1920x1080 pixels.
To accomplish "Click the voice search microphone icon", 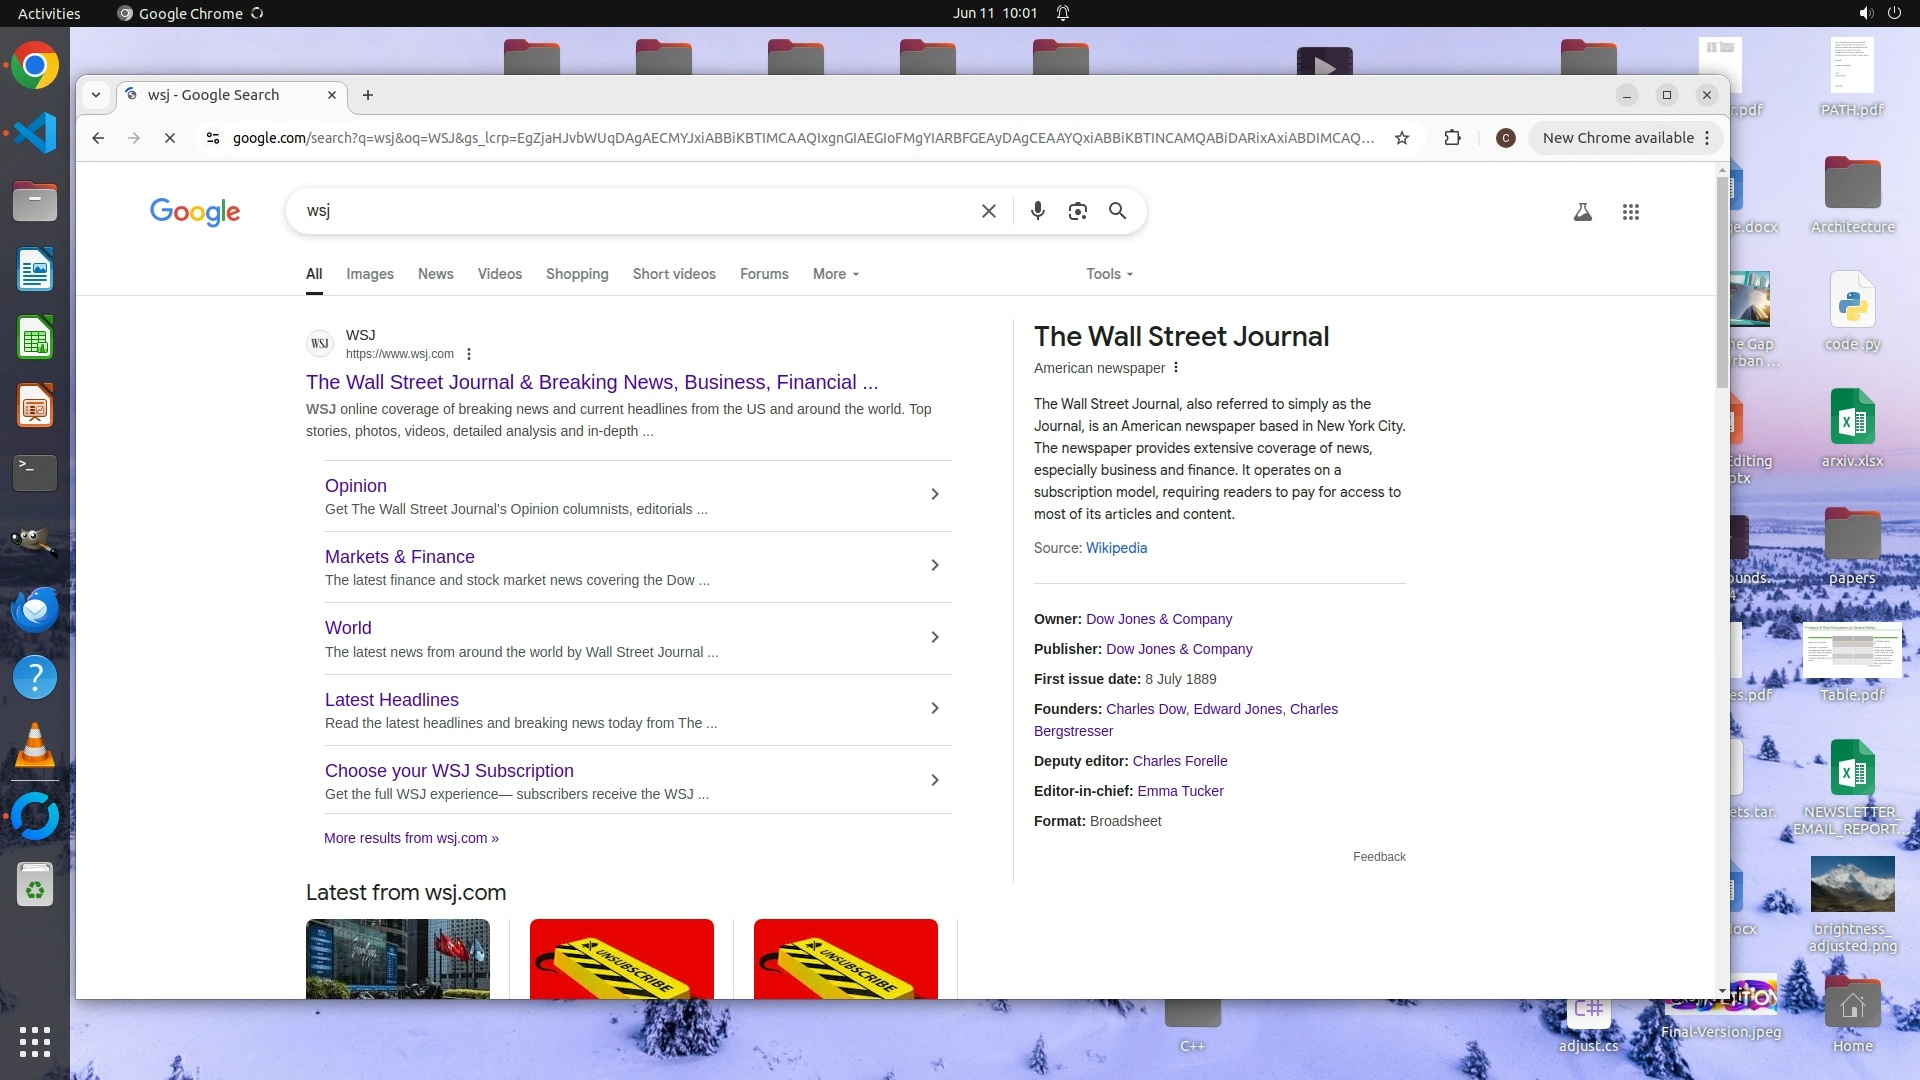I will 1037,211.
